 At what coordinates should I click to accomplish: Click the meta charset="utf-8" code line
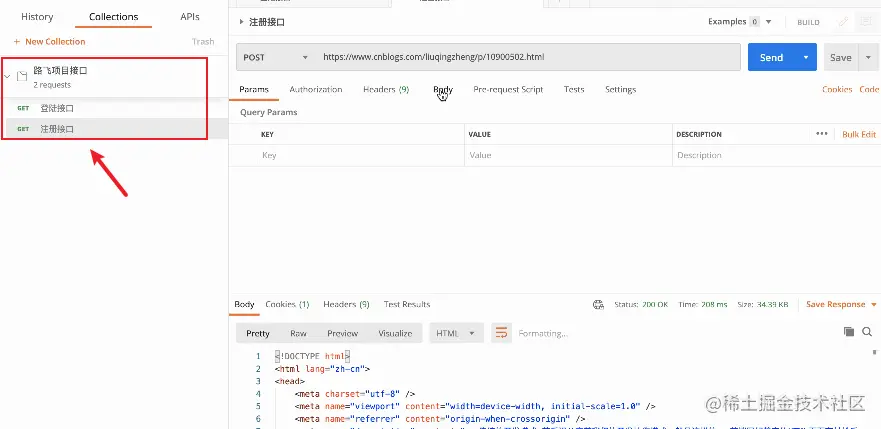pyautogui.click(x=355, y=394)
